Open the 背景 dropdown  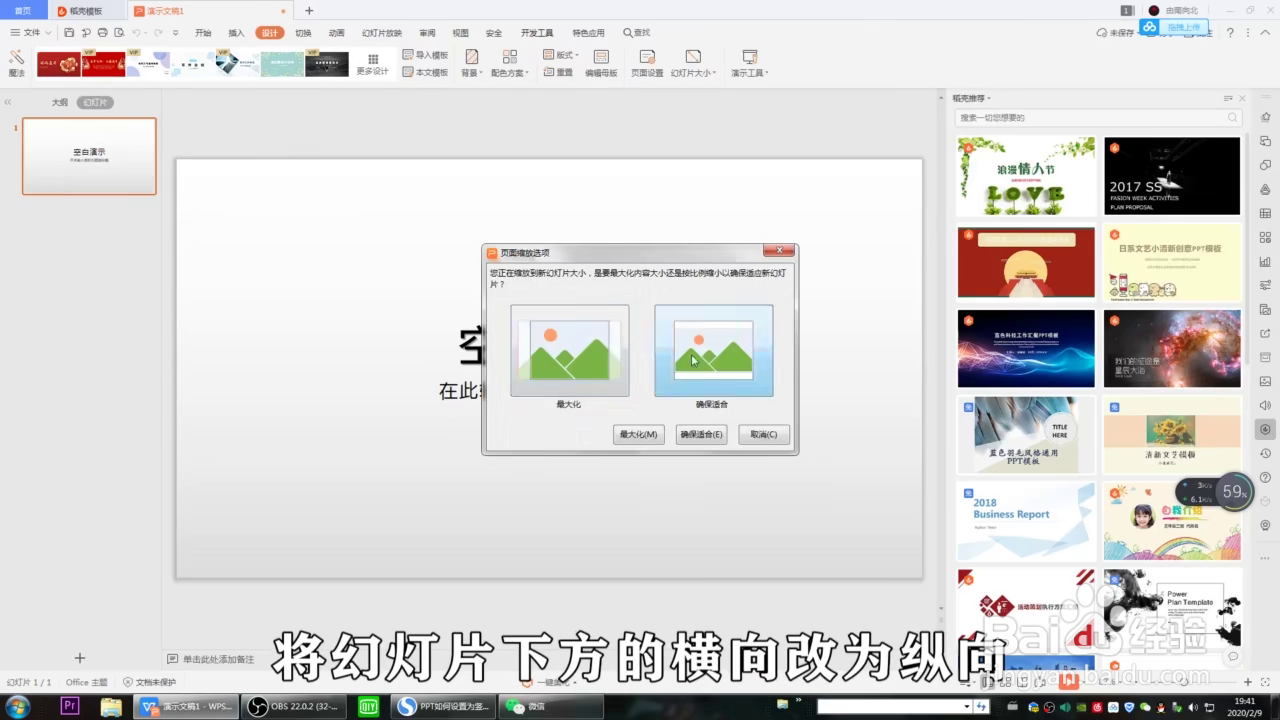pos(471,64)
